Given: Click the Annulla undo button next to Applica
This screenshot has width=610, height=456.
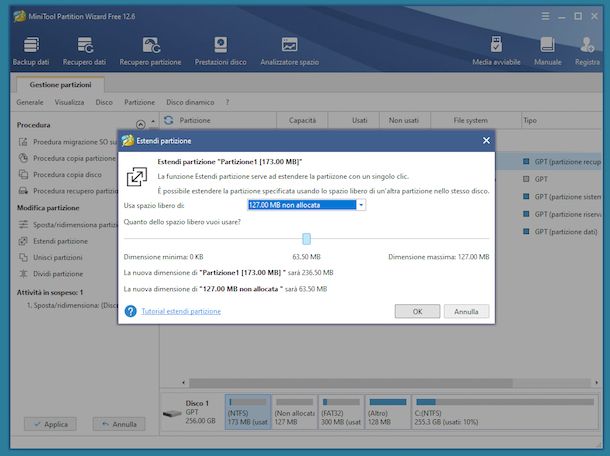Looking at the screenshot, I should click(x=119, y=424).
